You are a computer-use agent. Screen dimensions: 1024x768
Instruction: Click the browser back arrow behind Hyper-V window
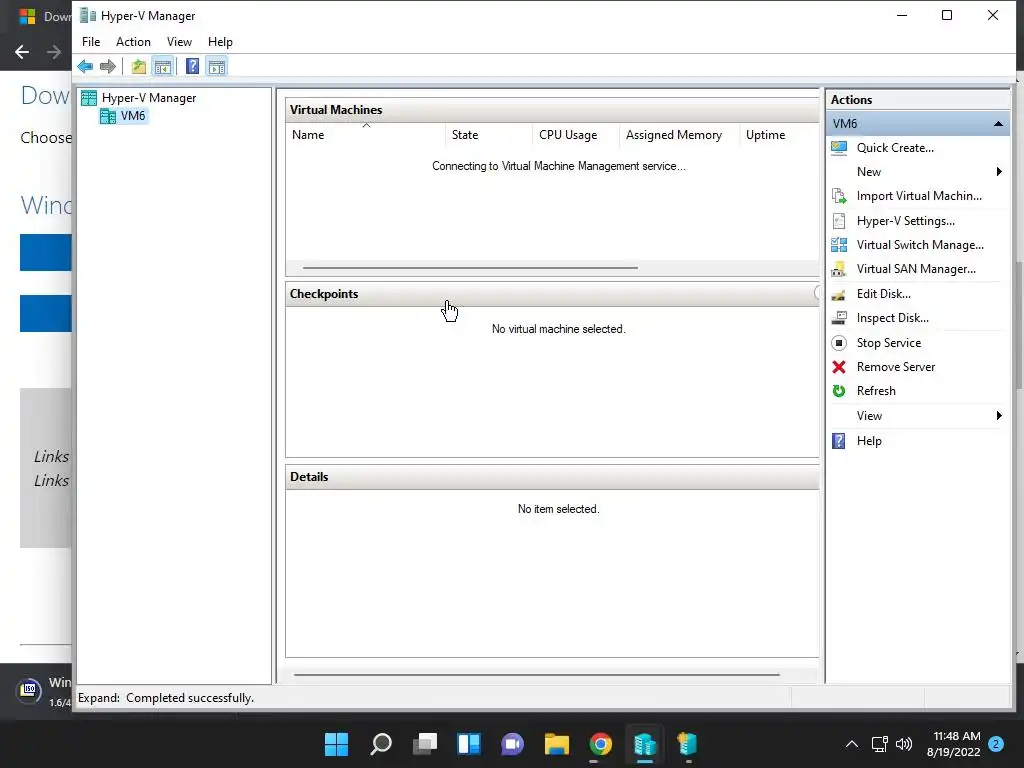(x=22, y=52)
